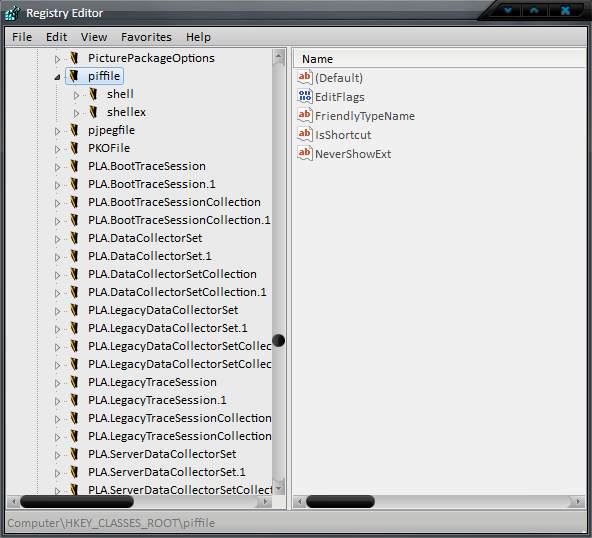This screenshot has height=538, width=592.
Task: Open the Help menu
Action: tap(198, 37)
